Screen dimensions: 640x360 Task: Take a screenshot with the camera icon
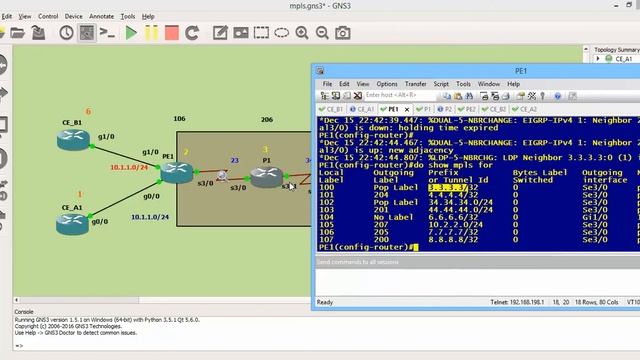[x=343, y=33]
